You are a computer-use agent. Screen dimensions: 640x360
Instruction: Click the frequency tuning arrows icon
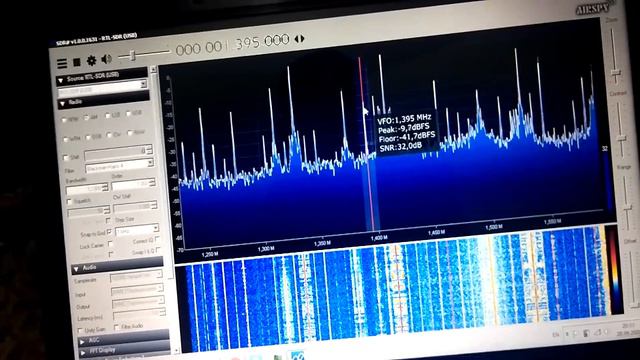pos(299,39)
